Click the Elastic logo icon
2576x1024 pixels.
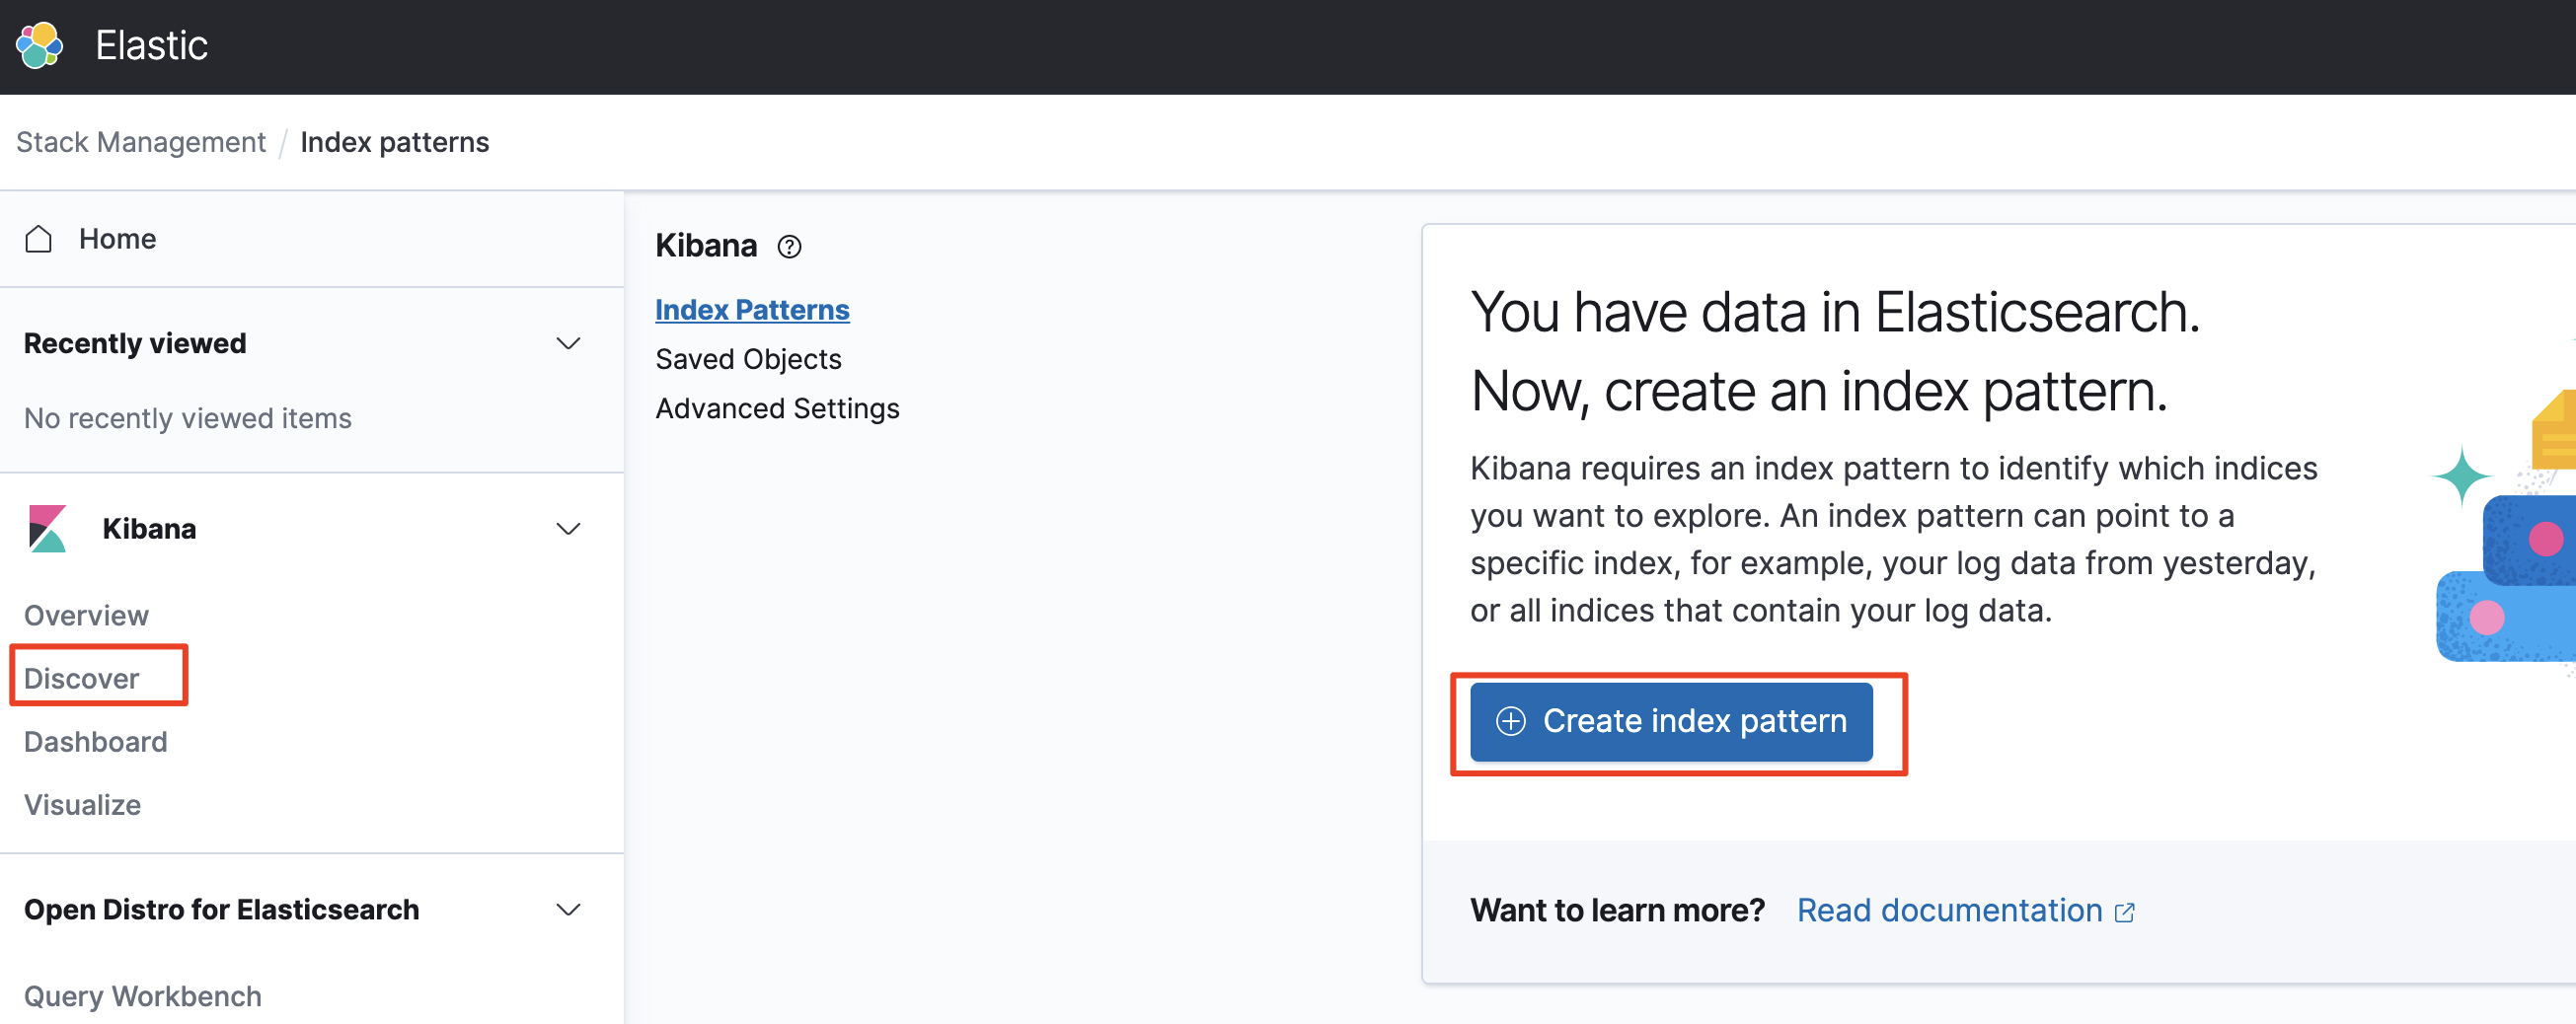click(x=39, y=46)
